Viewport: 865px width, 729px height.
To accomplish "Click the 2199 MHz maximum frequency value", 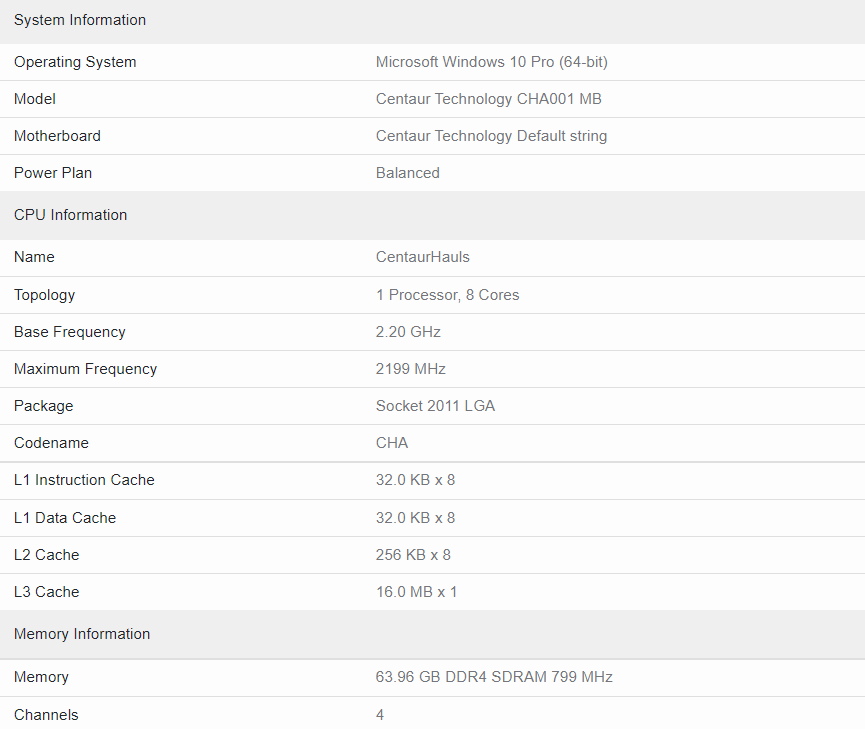I will click(410, 369).
